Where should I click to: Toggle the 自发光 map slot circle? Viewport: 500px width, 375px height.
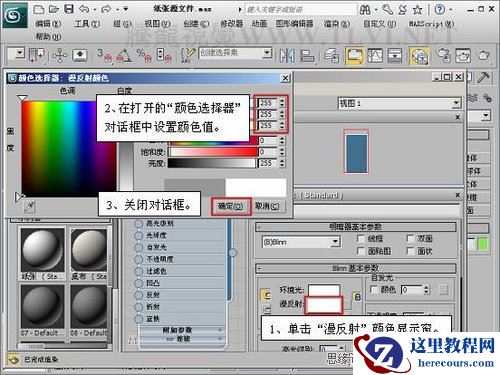[139, 247]
